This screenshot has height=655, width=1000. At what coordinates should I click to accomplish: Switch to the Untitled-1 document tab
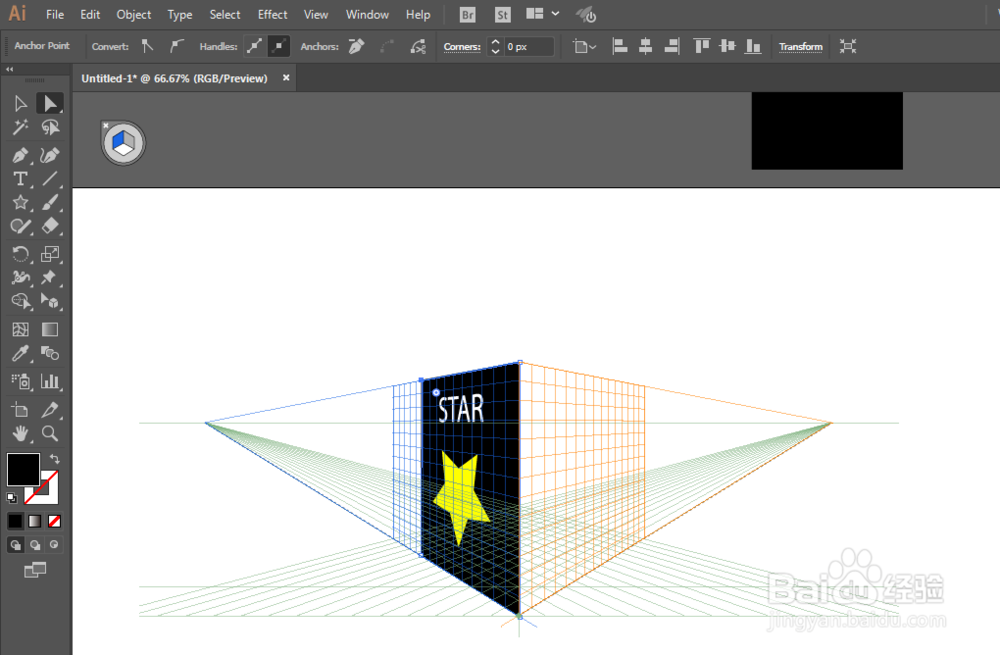[174, 78]
